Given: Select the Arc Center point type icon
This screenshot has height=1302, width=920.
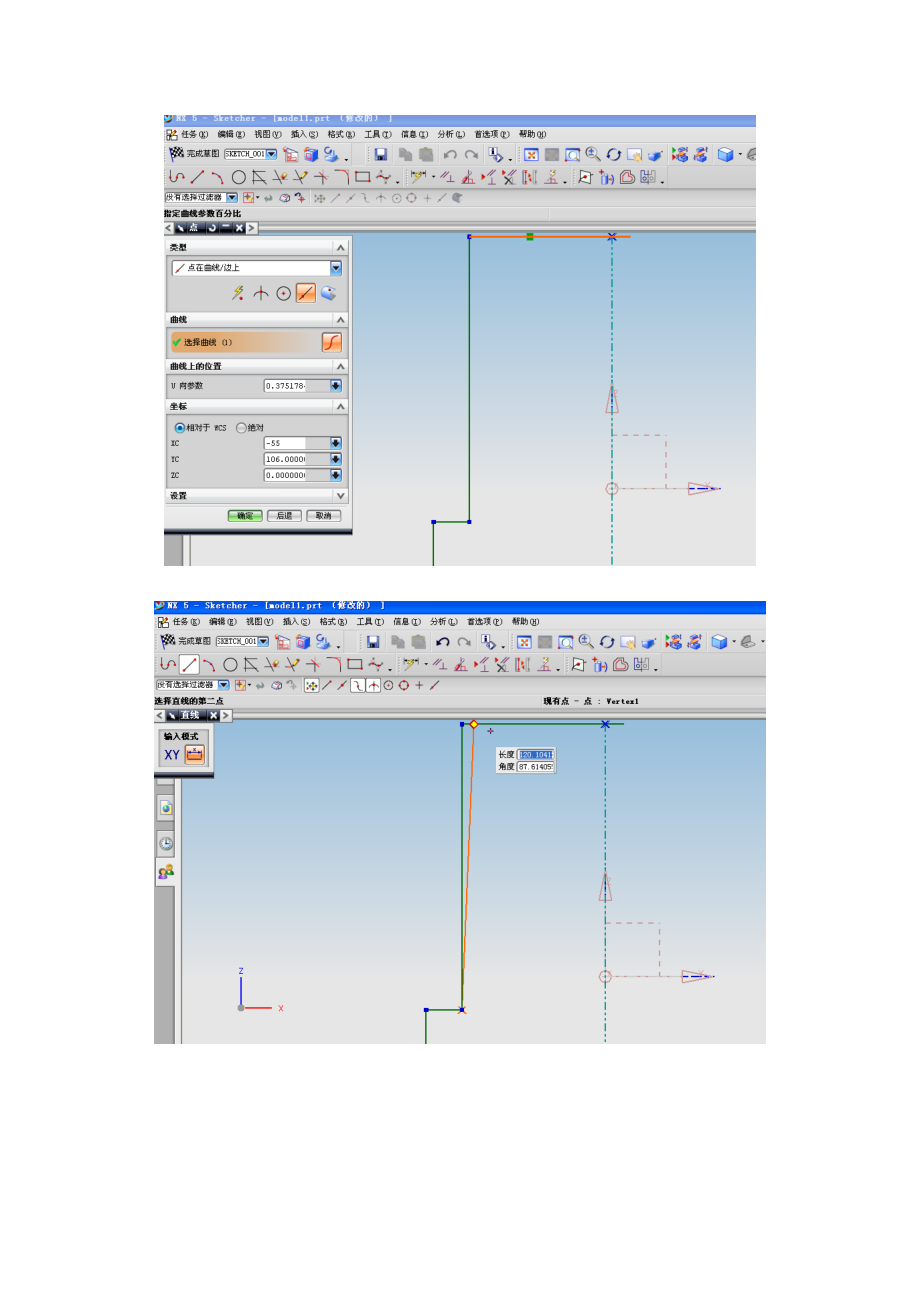Looking at the screenshot, I should pos(283,293).
